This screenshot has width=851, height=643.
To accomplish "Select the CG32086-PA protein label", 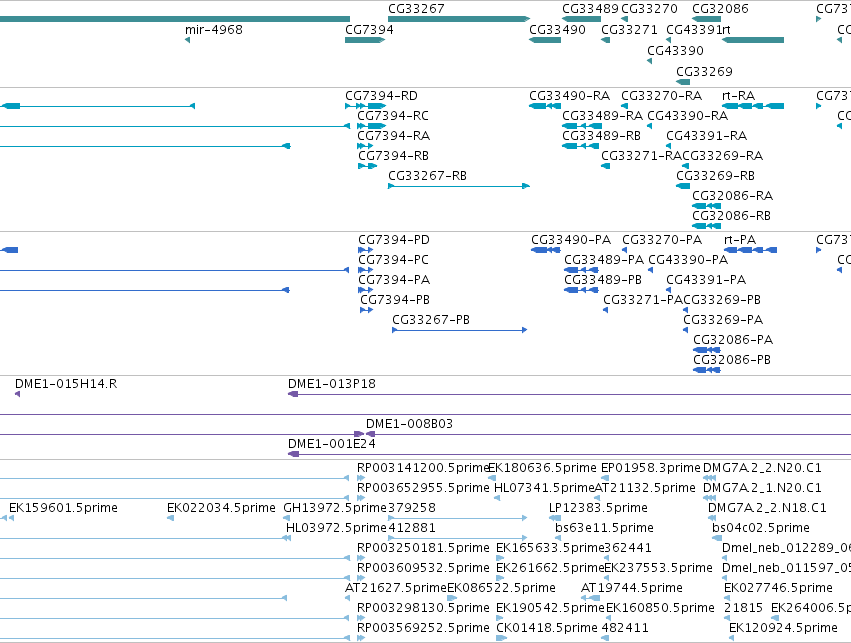I will click(733, 341).
